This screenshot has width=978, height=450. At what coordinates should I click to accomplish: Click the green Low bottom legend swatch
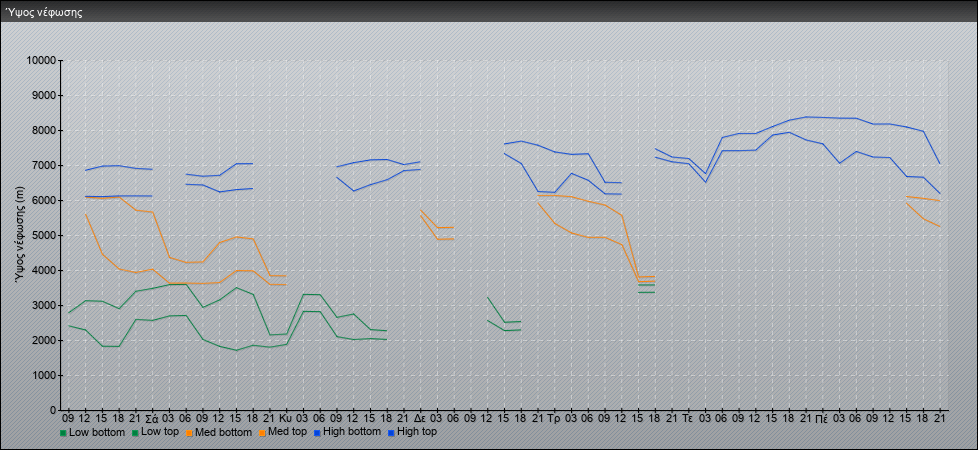(x=63, y=432)
